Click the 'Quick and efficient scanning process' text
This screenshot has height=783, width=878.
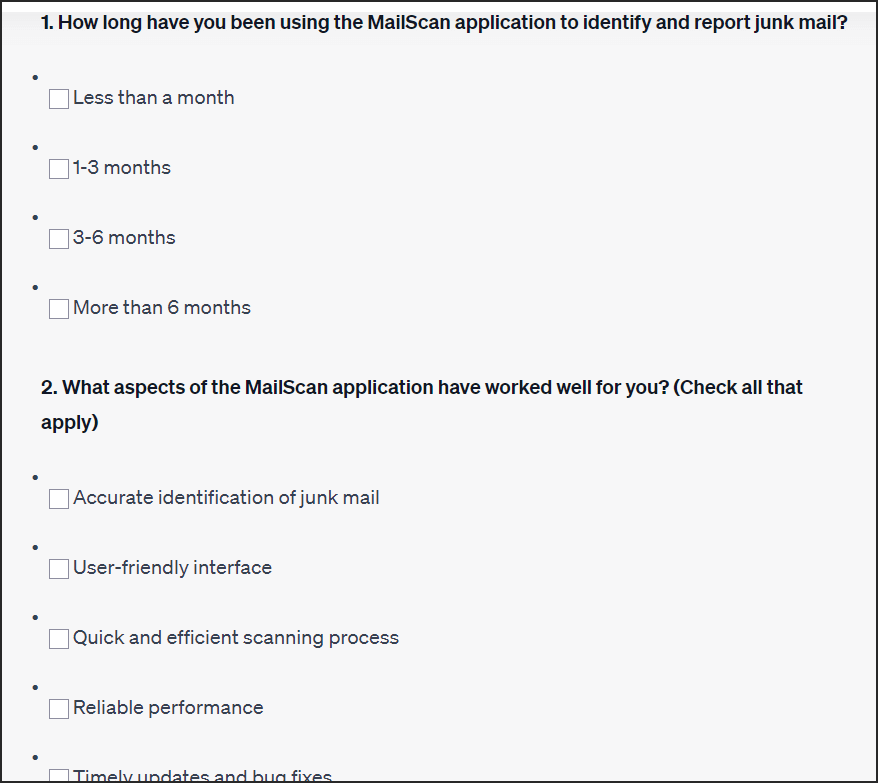point(236,637)
